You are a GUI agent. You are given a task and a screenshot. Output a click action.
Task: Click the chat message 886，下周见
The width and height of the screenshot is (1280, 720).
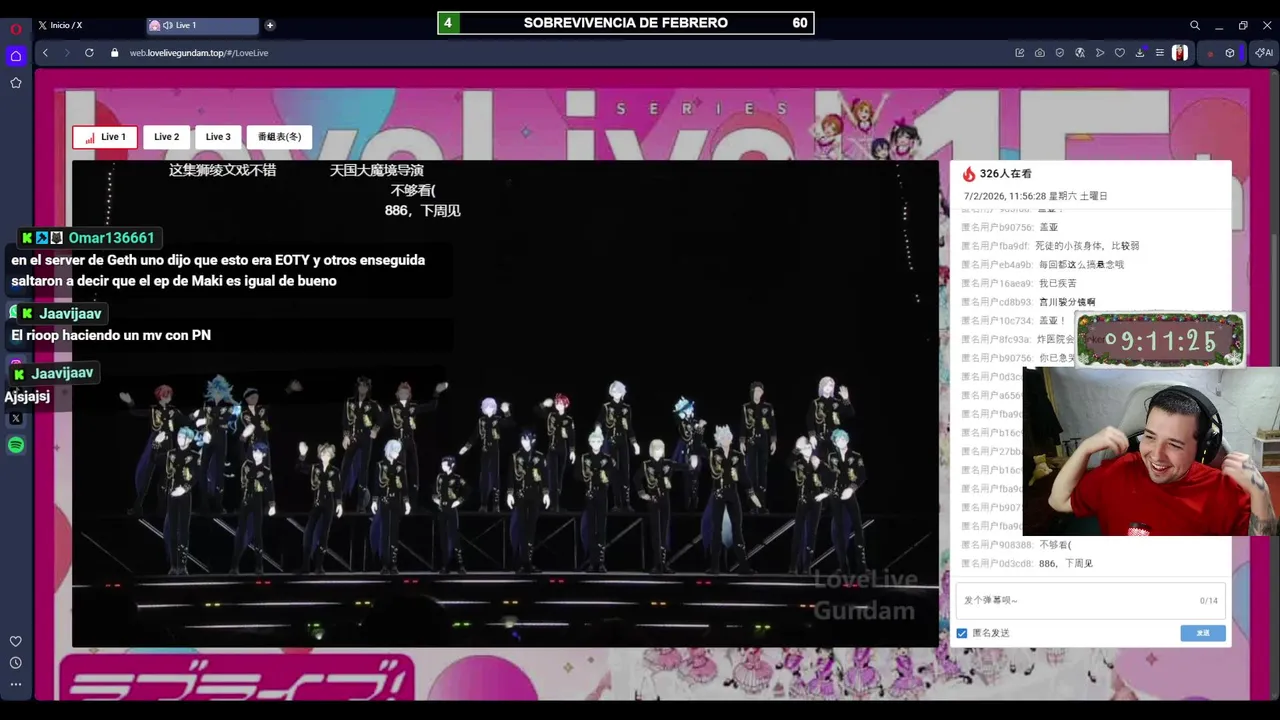pos(1066,564)
